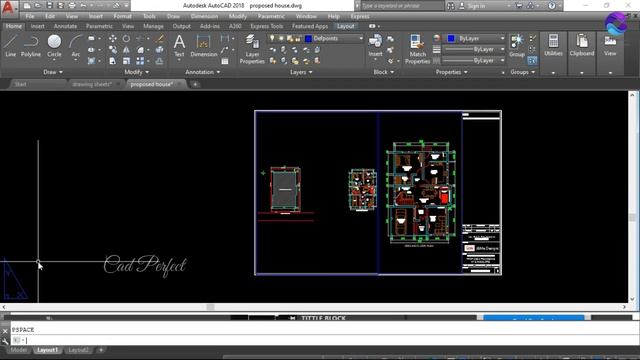Select the Stretch tool in Modify panel
The width and height of the screenshot is (640, 360).
113,61
